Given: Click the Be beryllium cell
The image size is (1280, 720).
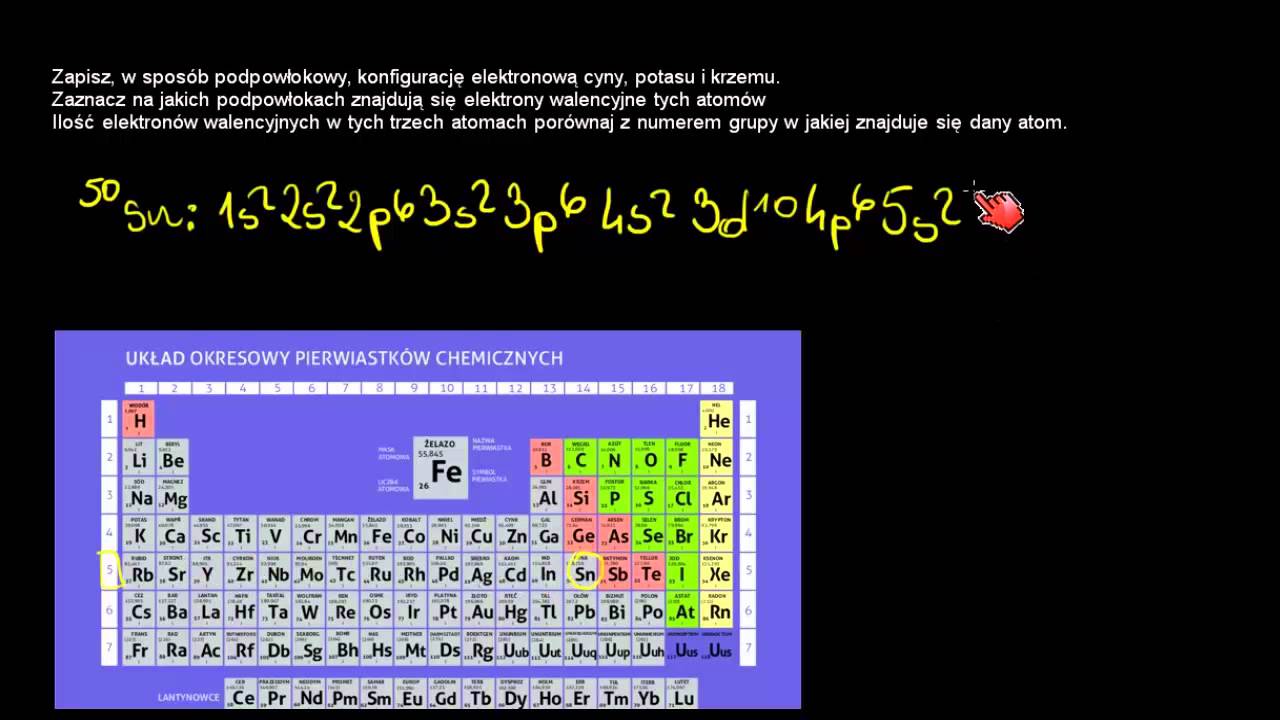Looking at the screenshot, I should [173, 457].
